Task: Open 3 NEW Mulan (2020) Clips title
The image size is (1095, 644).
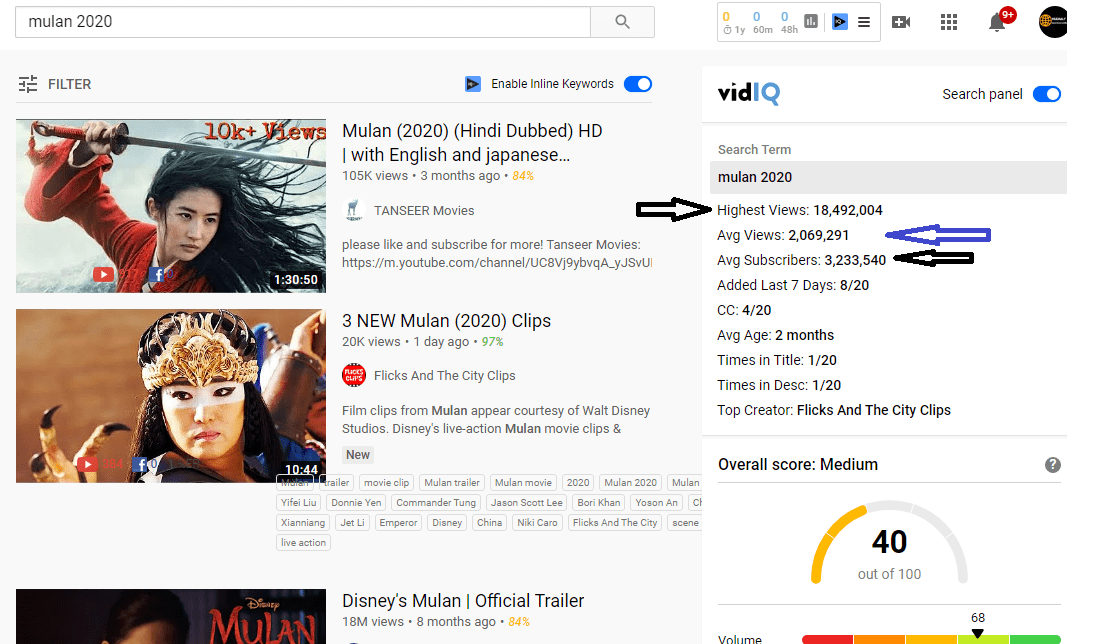Action: pos(446,321)
